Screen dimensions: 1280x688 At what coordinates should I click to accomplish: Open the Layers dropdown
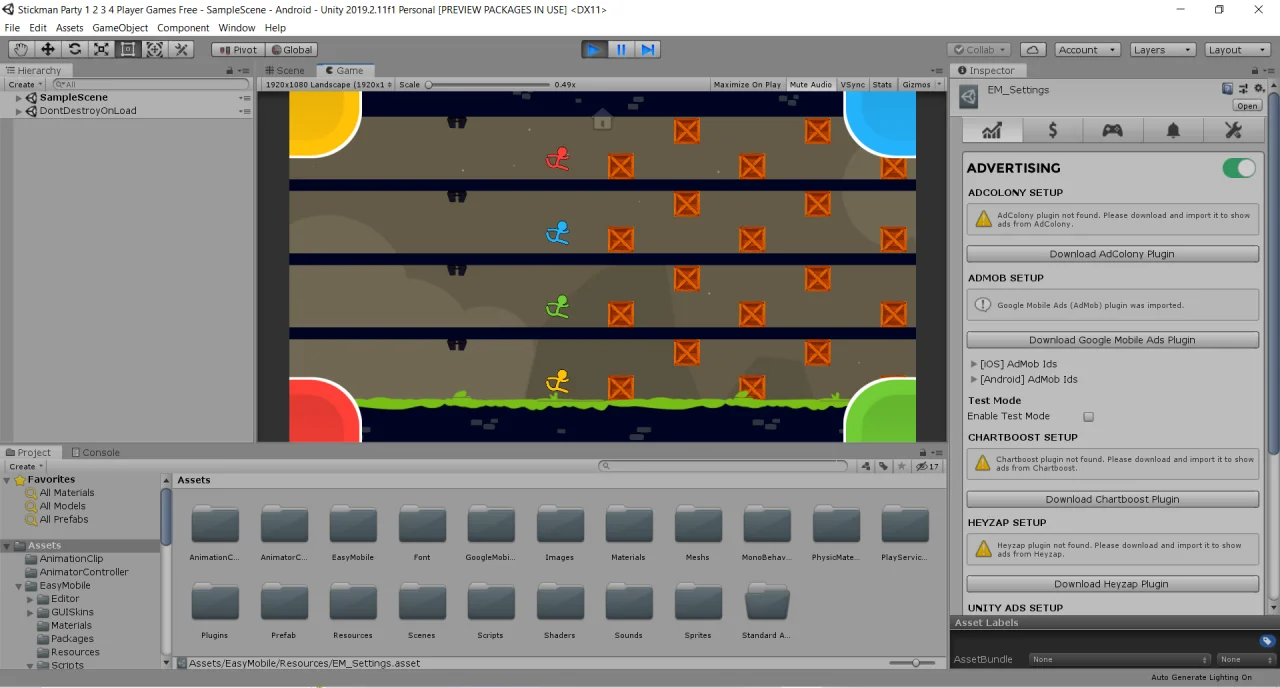tap(1163, 49)
